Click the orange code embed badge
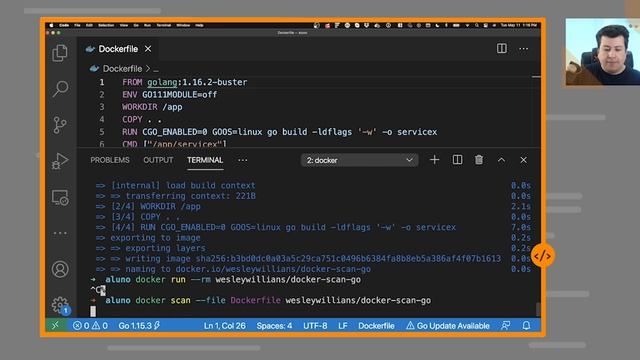This screenshot has height=360, width=640. (543, 256)
